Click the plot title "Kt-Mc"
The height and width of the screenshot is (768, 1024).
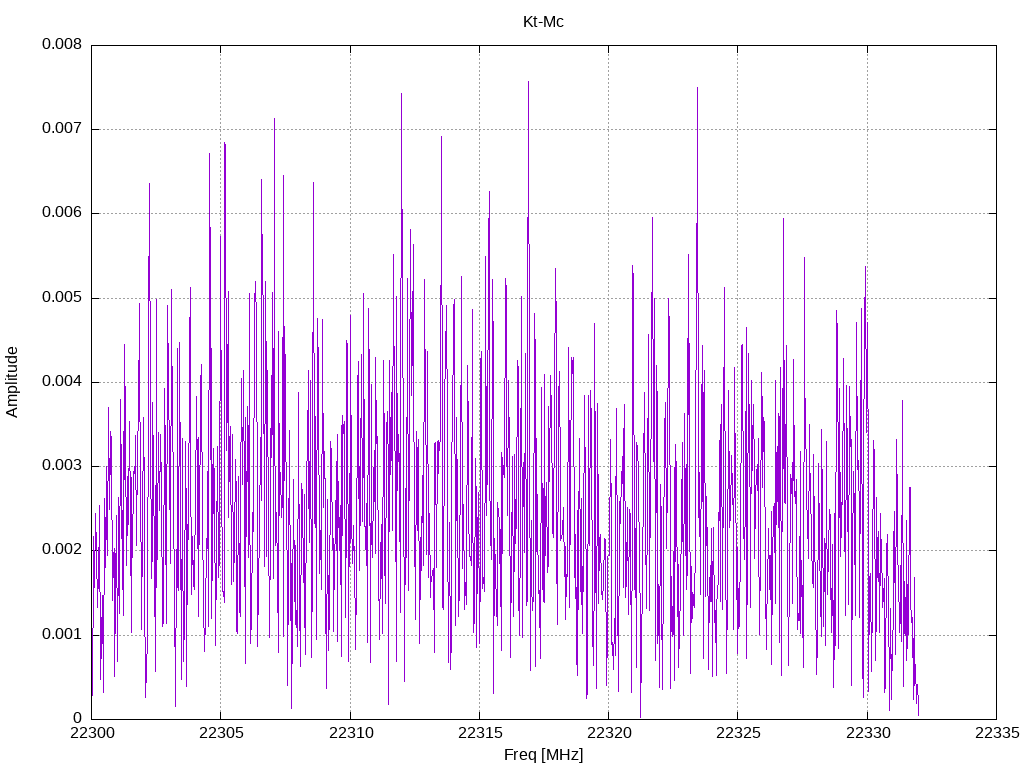543,22
